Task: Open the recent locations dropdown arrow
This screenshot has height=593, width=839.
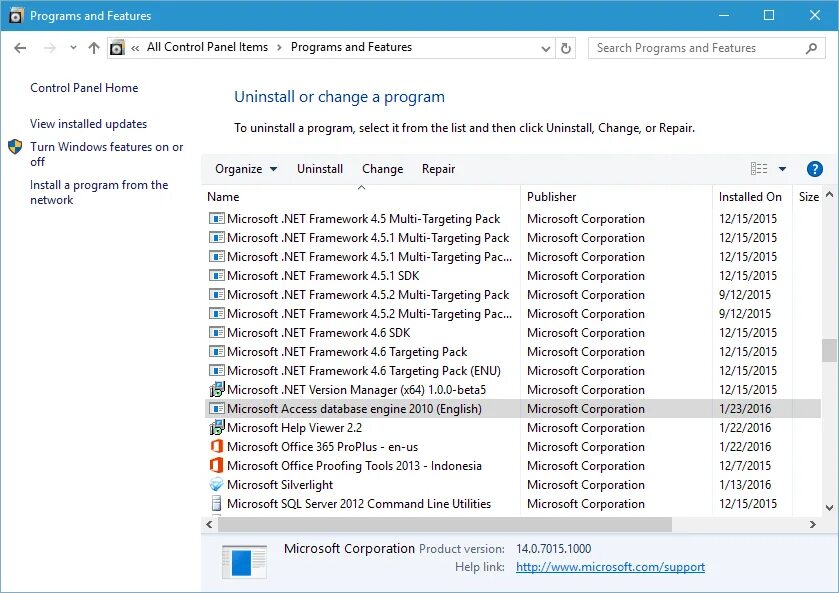Action: pyautogui.click(x=73, y=48)
